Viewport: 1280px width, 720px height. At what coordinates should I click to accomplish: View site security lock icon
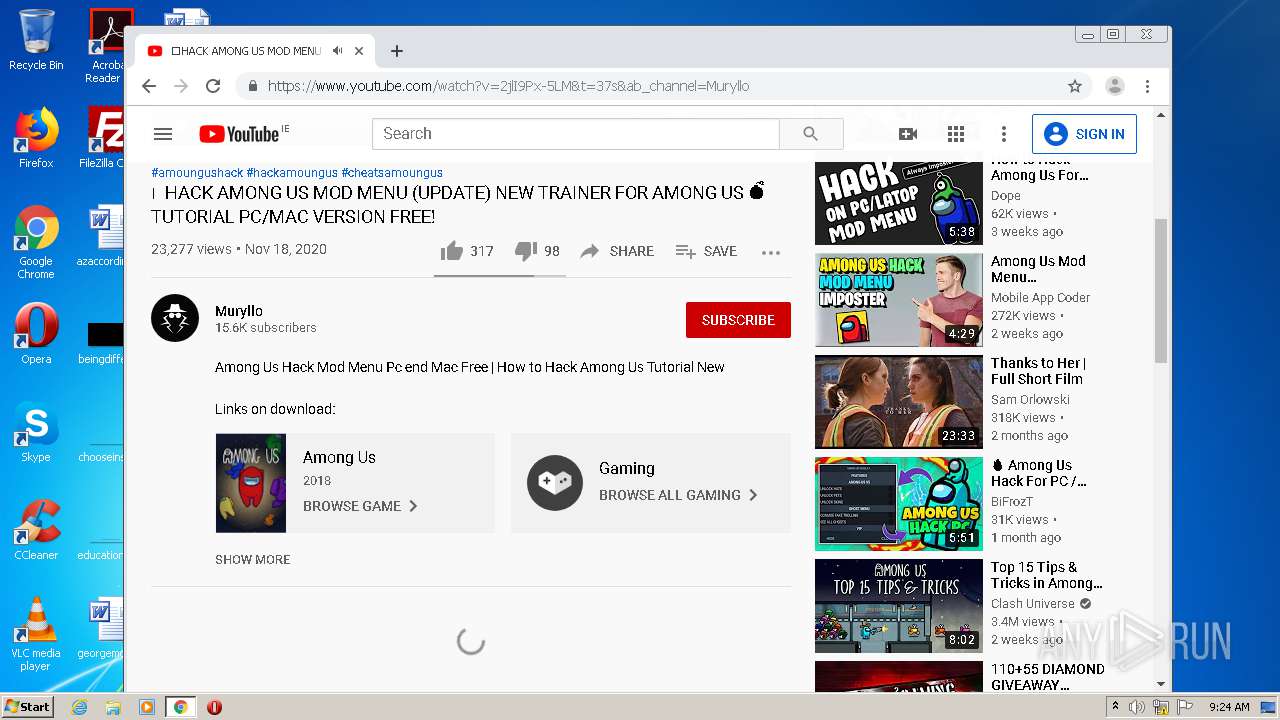(253, 86)
